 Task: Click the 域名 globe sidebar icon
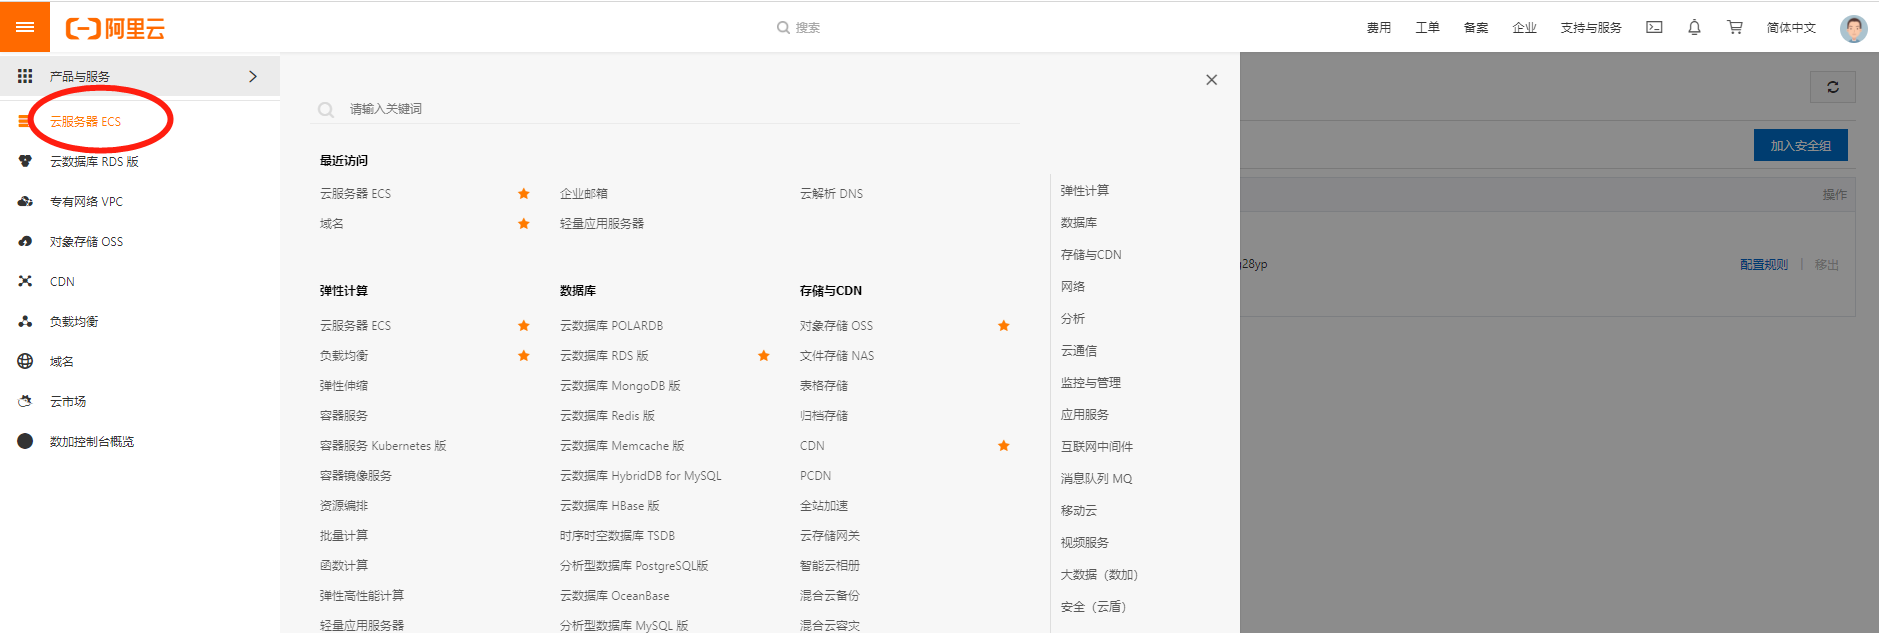pyautogui.click(x=25, y=361)
